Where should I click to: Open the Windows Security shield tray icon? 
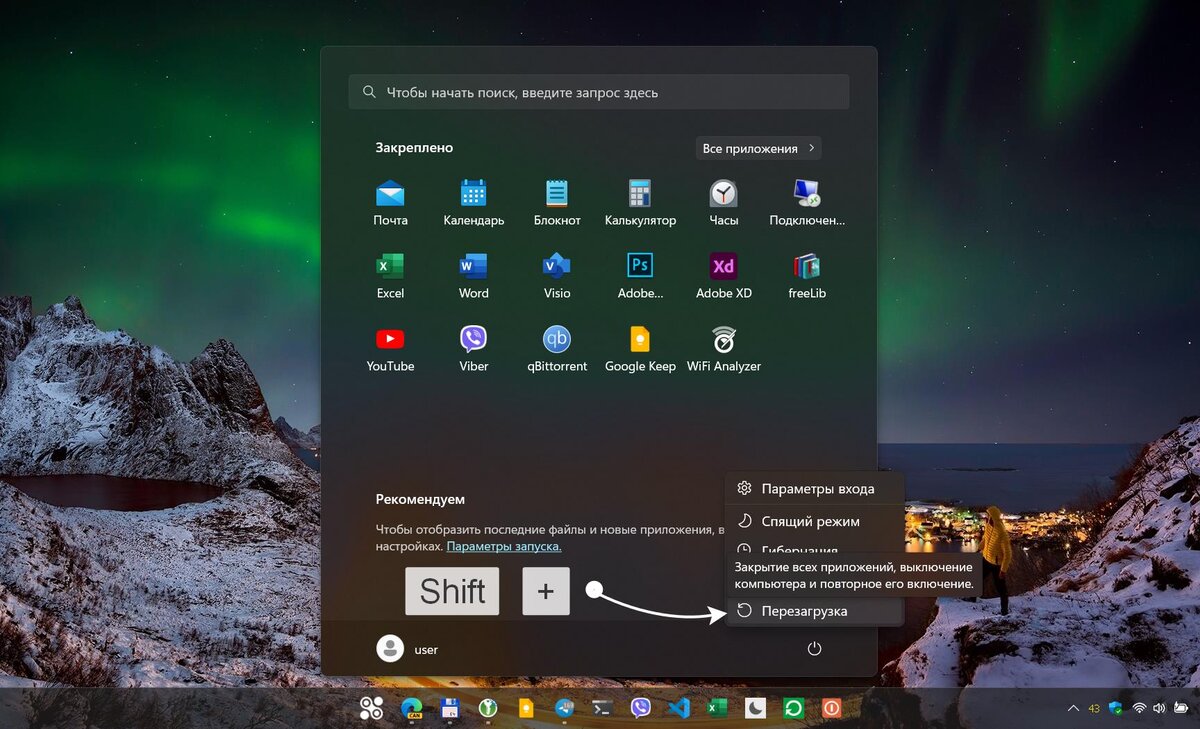[x=1116, y=708]
